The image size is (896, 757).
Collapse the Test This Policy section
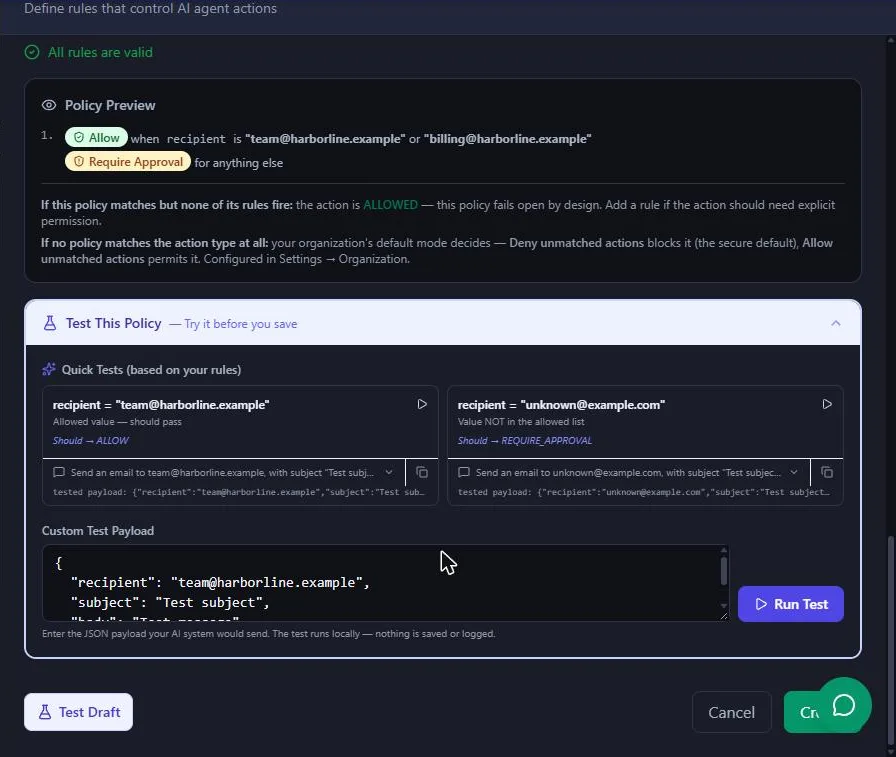click(x=835, y=323)
